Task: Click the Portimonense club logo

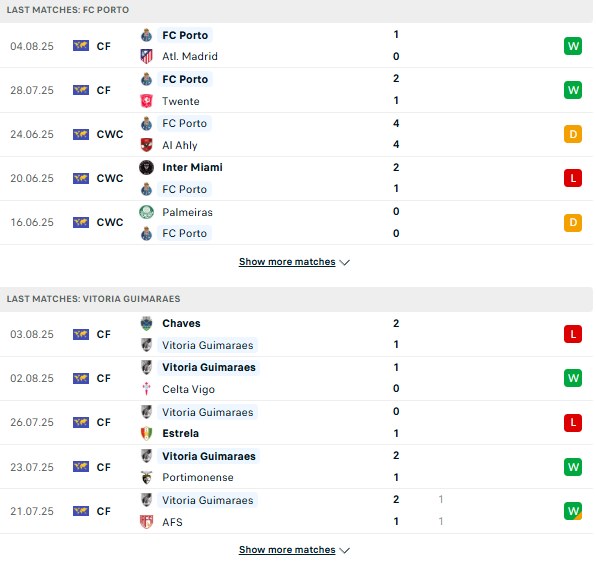Action: (146, 477)
